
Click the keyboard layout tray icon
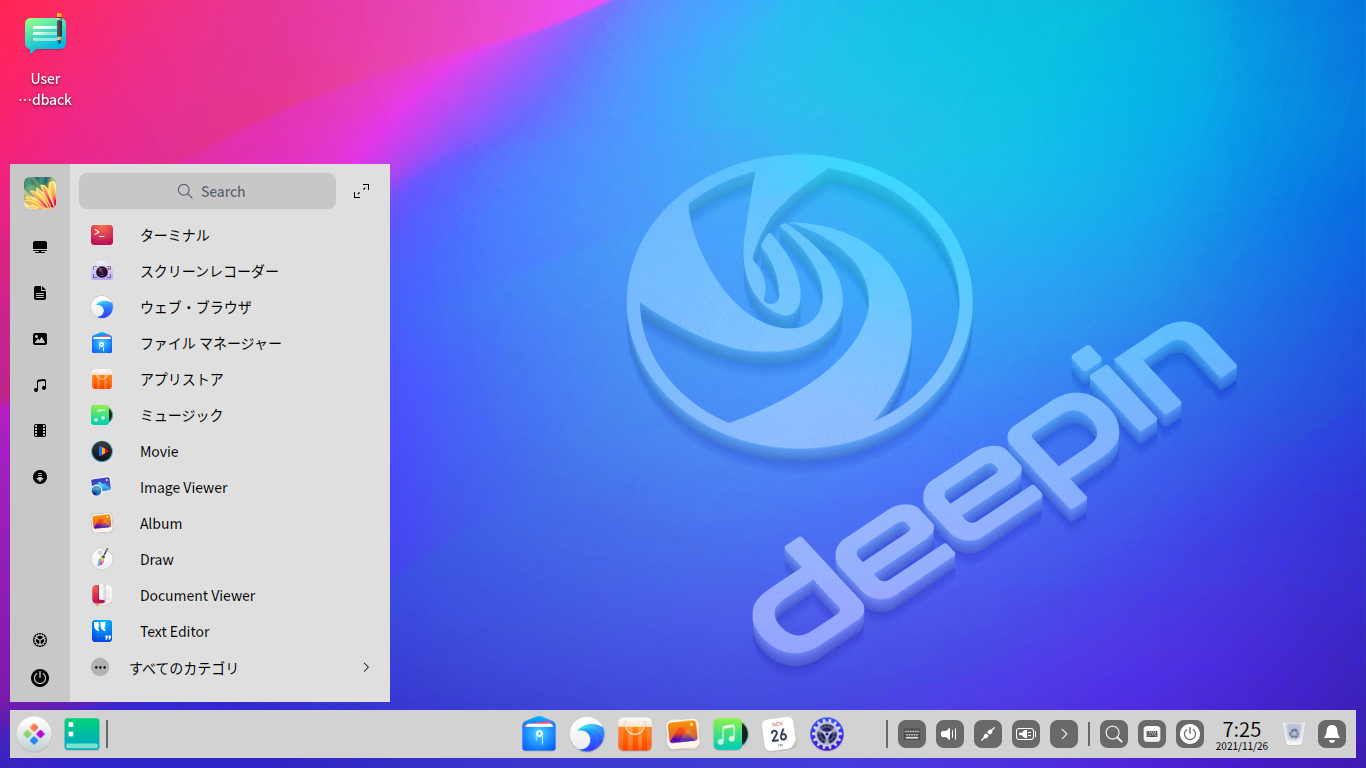911,734
